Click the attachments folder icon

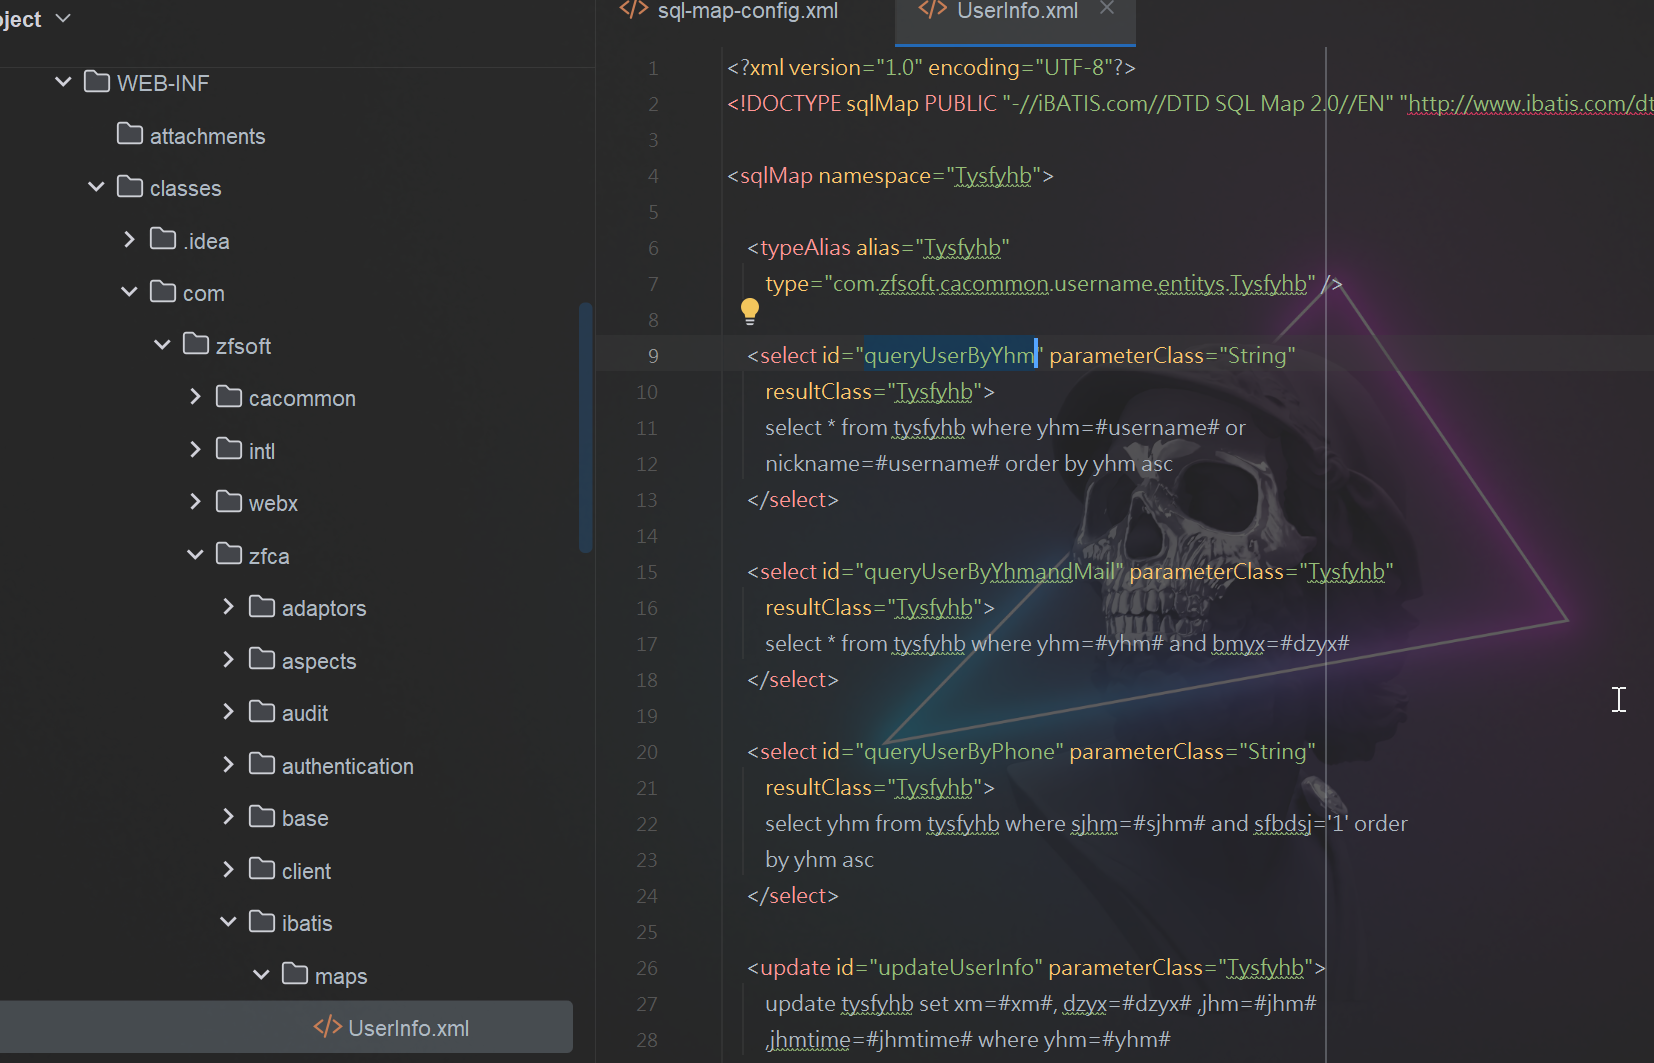[x=130, y=134]
